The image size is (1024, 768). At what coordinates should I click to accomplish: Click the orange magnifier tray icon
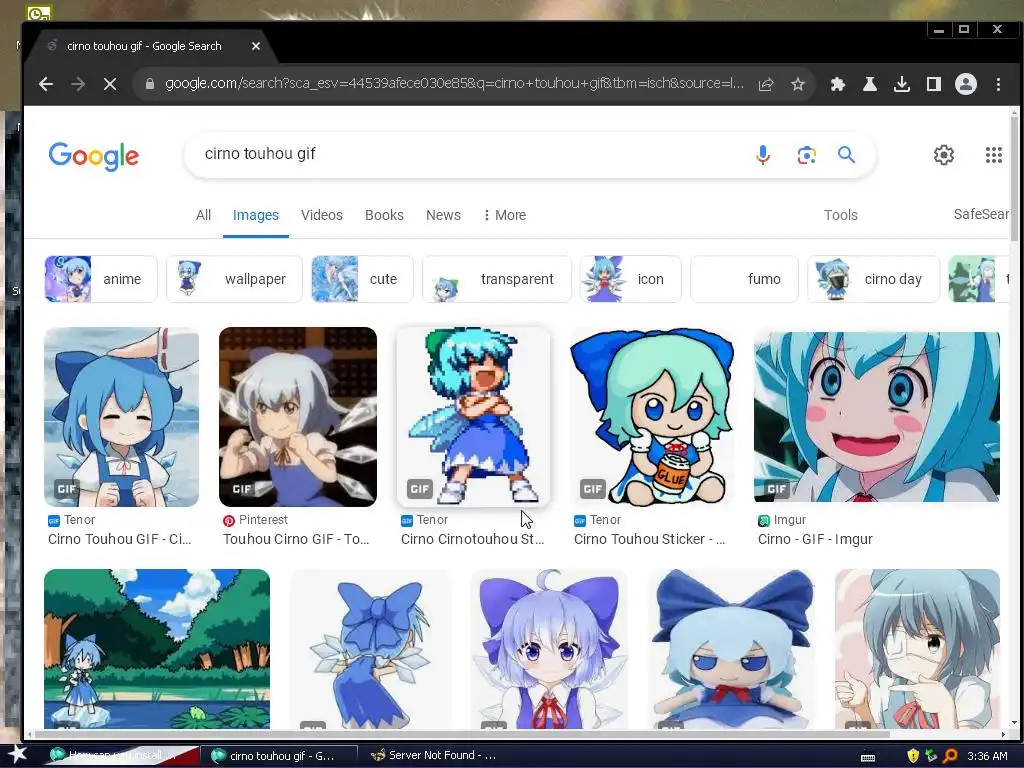(950, 756)
